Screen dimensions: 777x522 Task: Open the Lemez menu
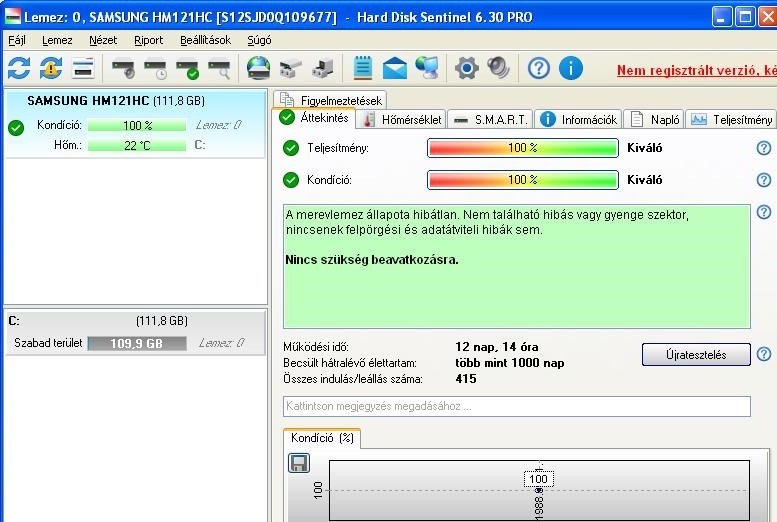coord(57,40)
